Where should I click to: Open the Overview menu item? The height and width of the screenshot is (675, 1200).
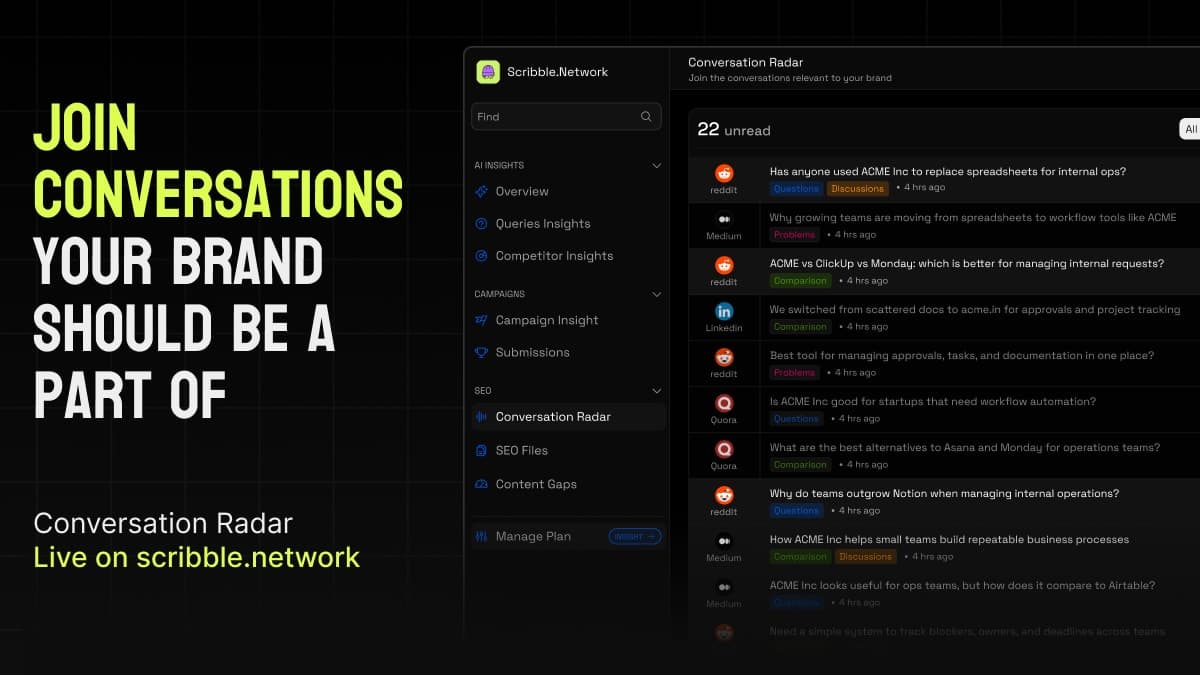[566, 191]
